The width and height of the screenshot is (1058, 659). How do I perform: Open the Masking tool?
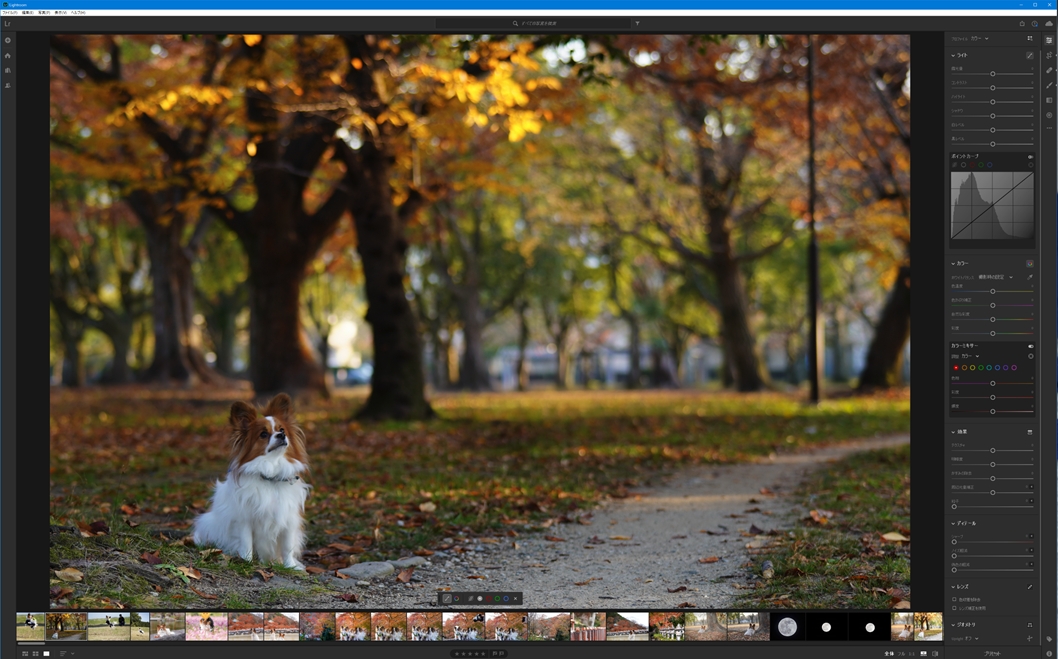click(1049, 86)
